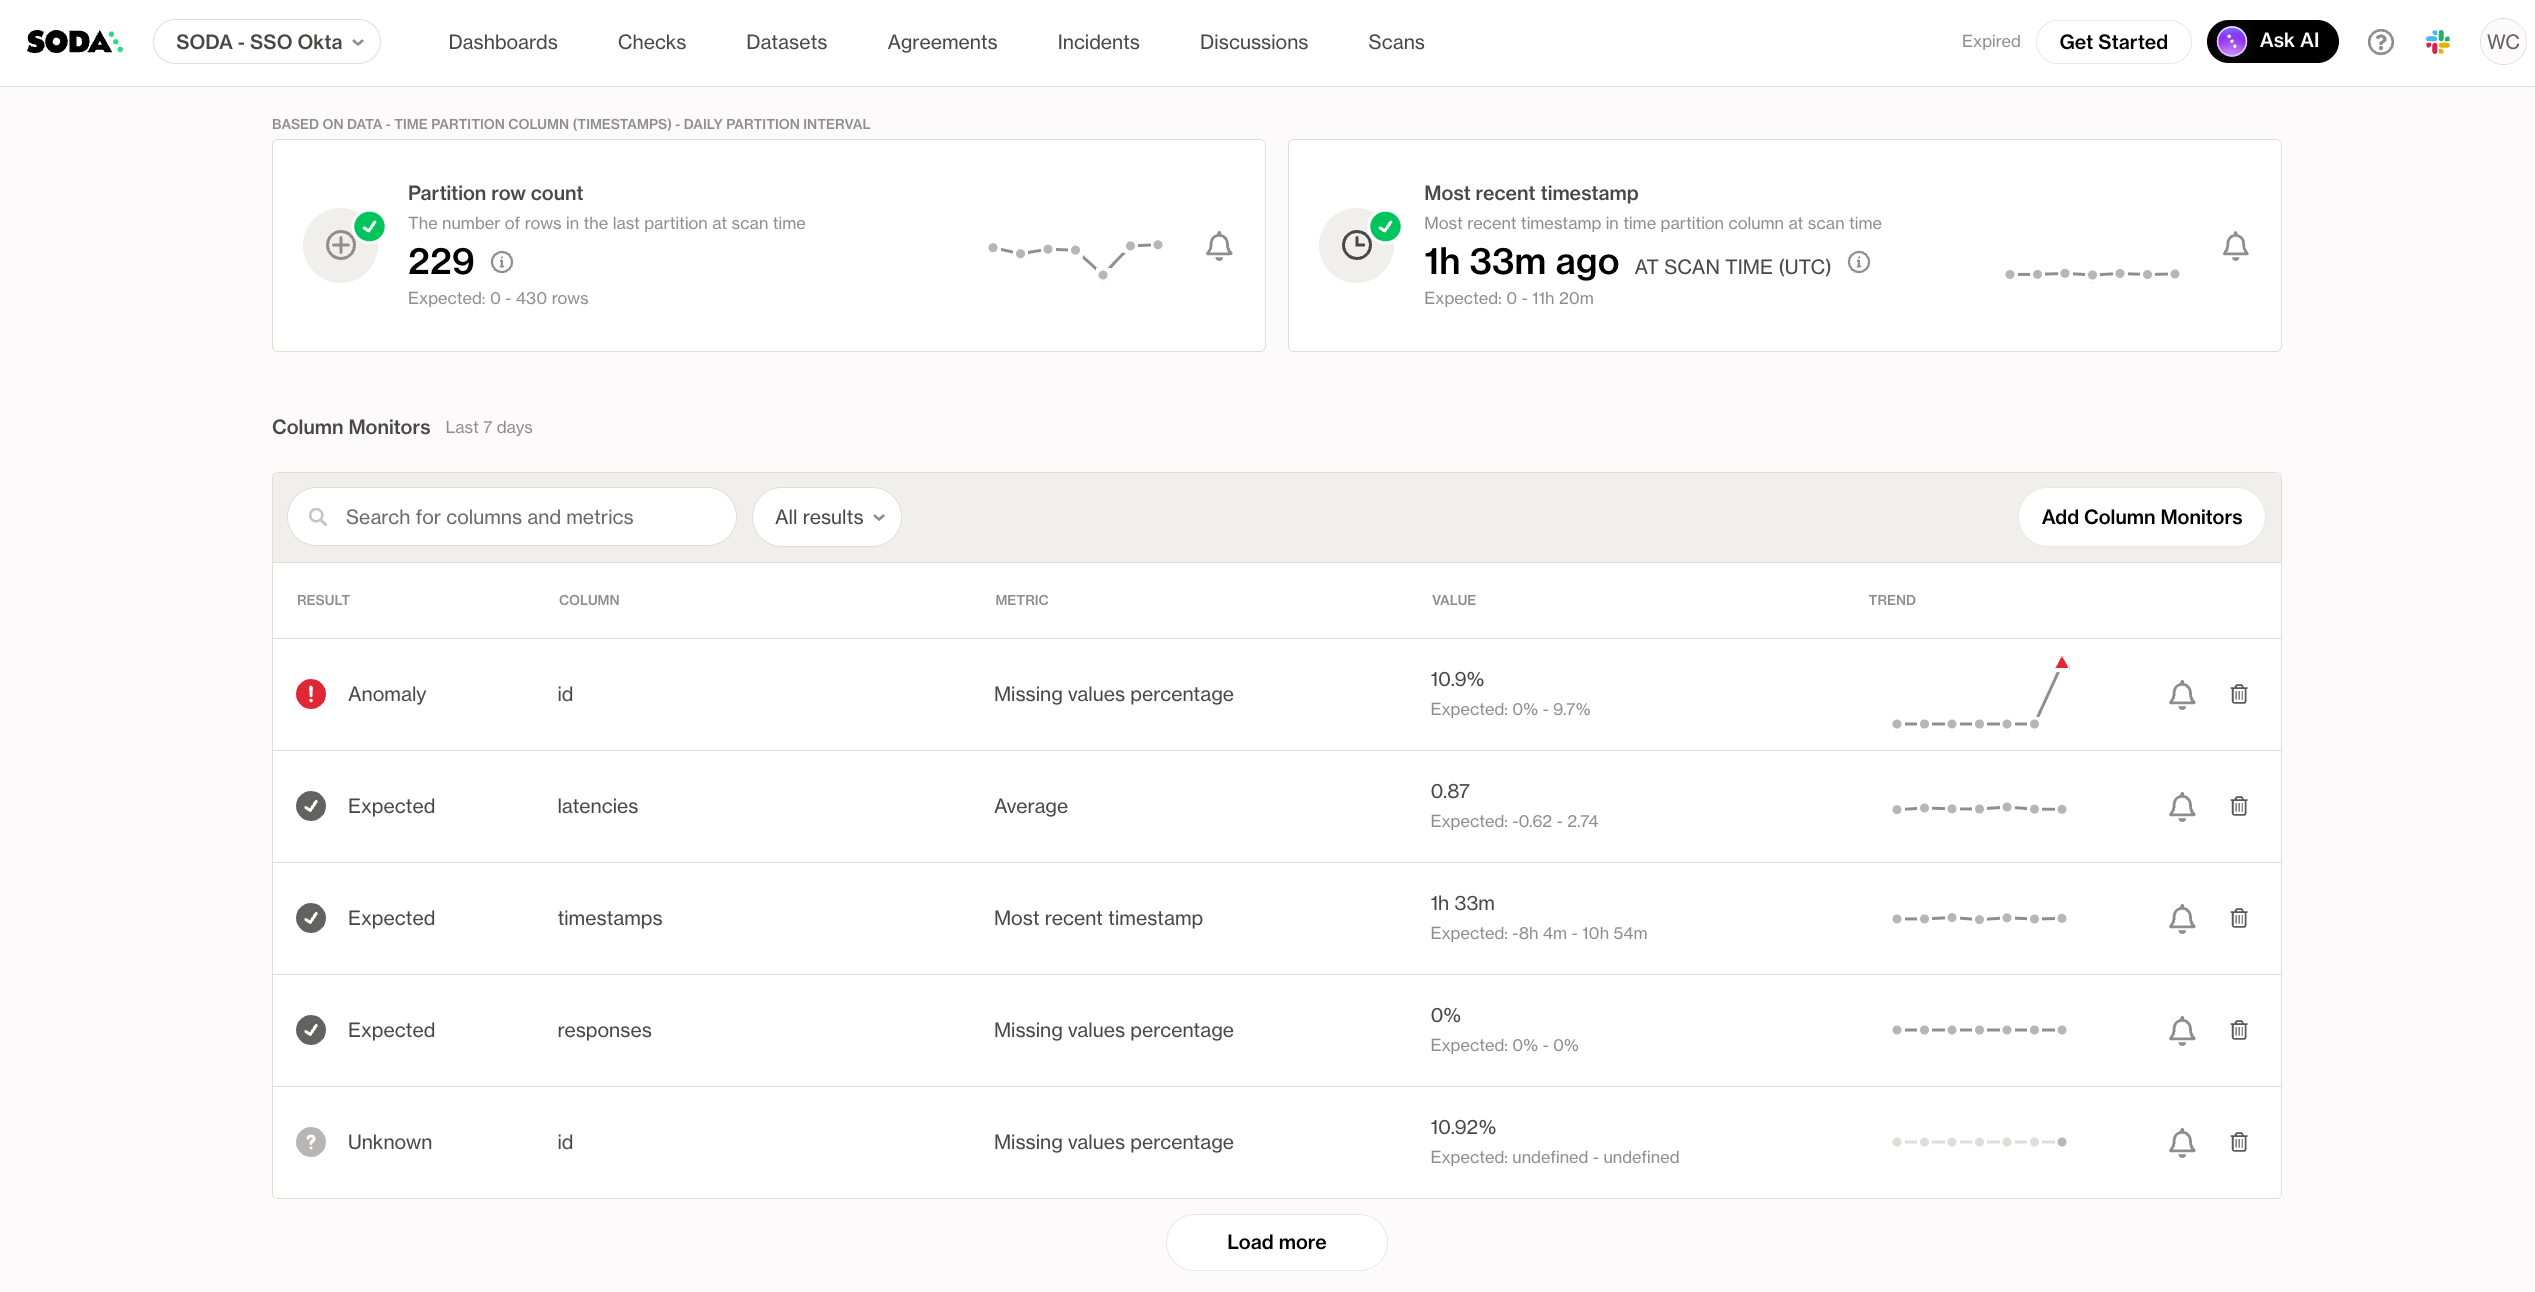Open the help question mark icon
The width and height of the screenshot is (2535, 1292).
point(2380,42)
